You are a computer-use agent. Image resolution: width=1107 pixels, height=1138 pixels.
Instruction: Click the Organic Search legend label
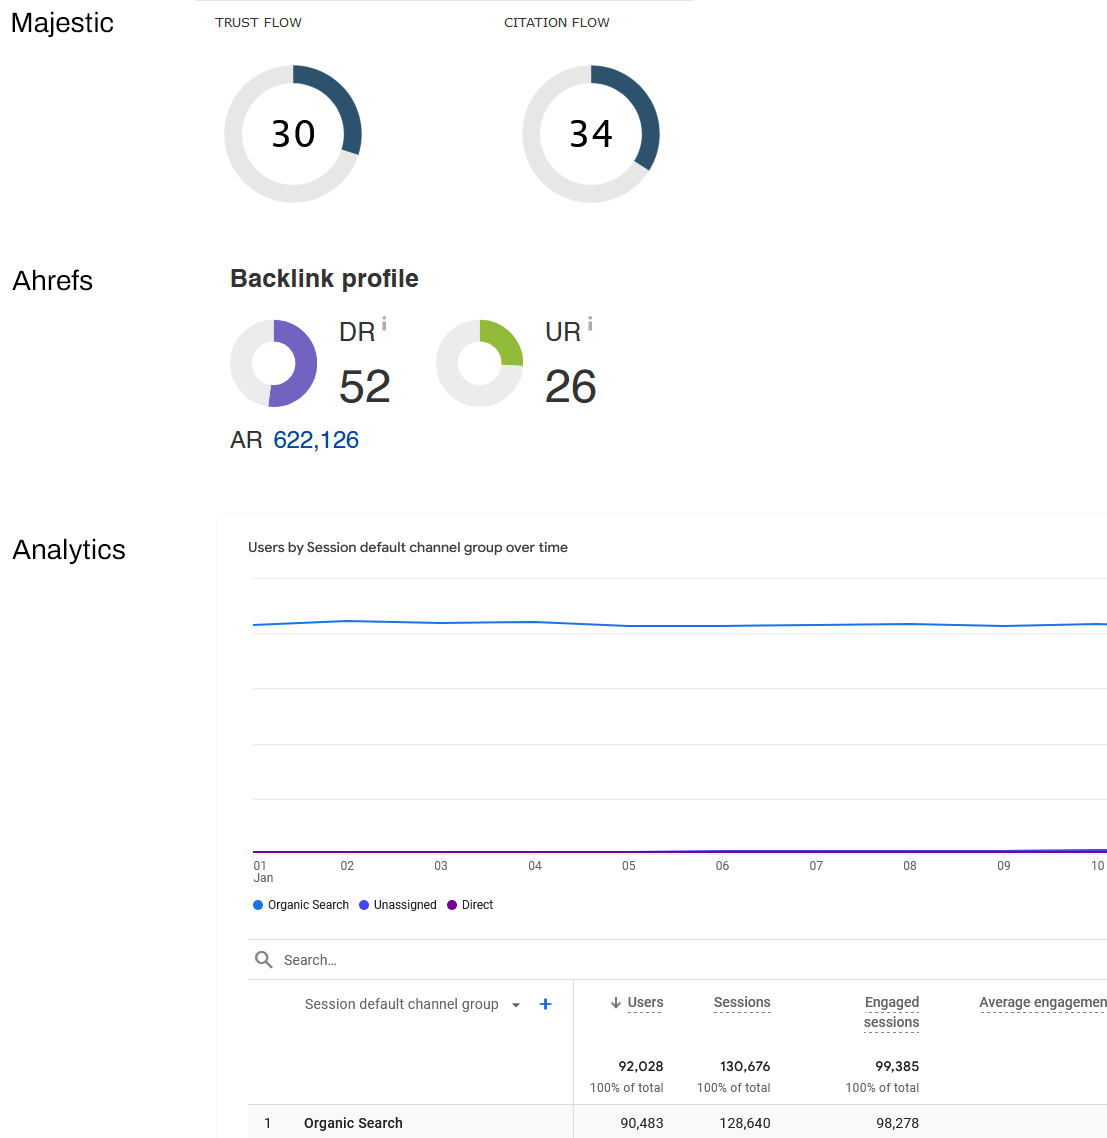click(309, 905)
